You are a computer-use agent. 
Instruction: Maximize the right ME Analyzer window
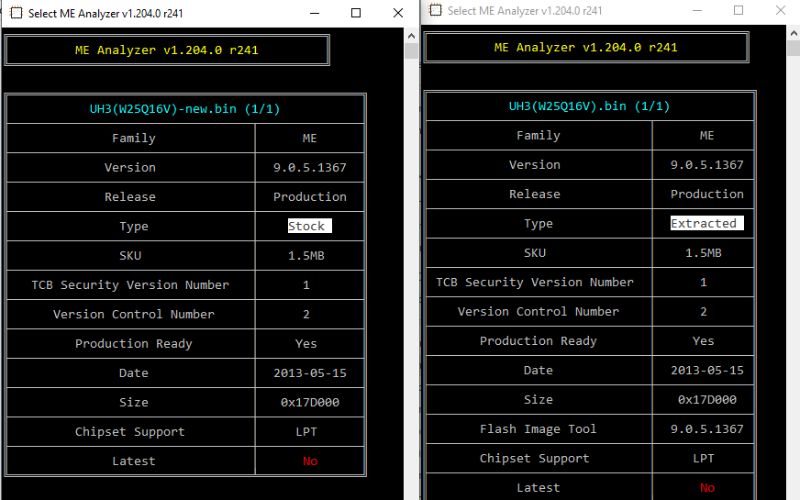(x=738, y=10)
